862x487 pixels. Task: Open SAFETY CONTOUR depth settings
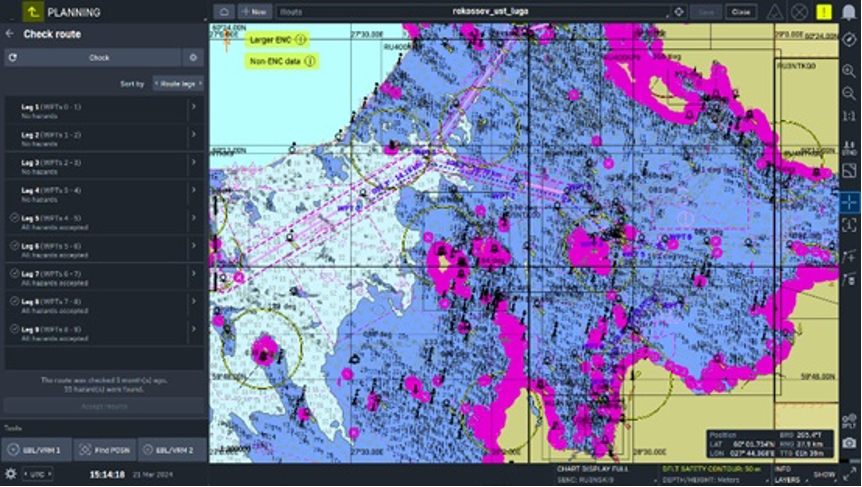tap(715, 474)
